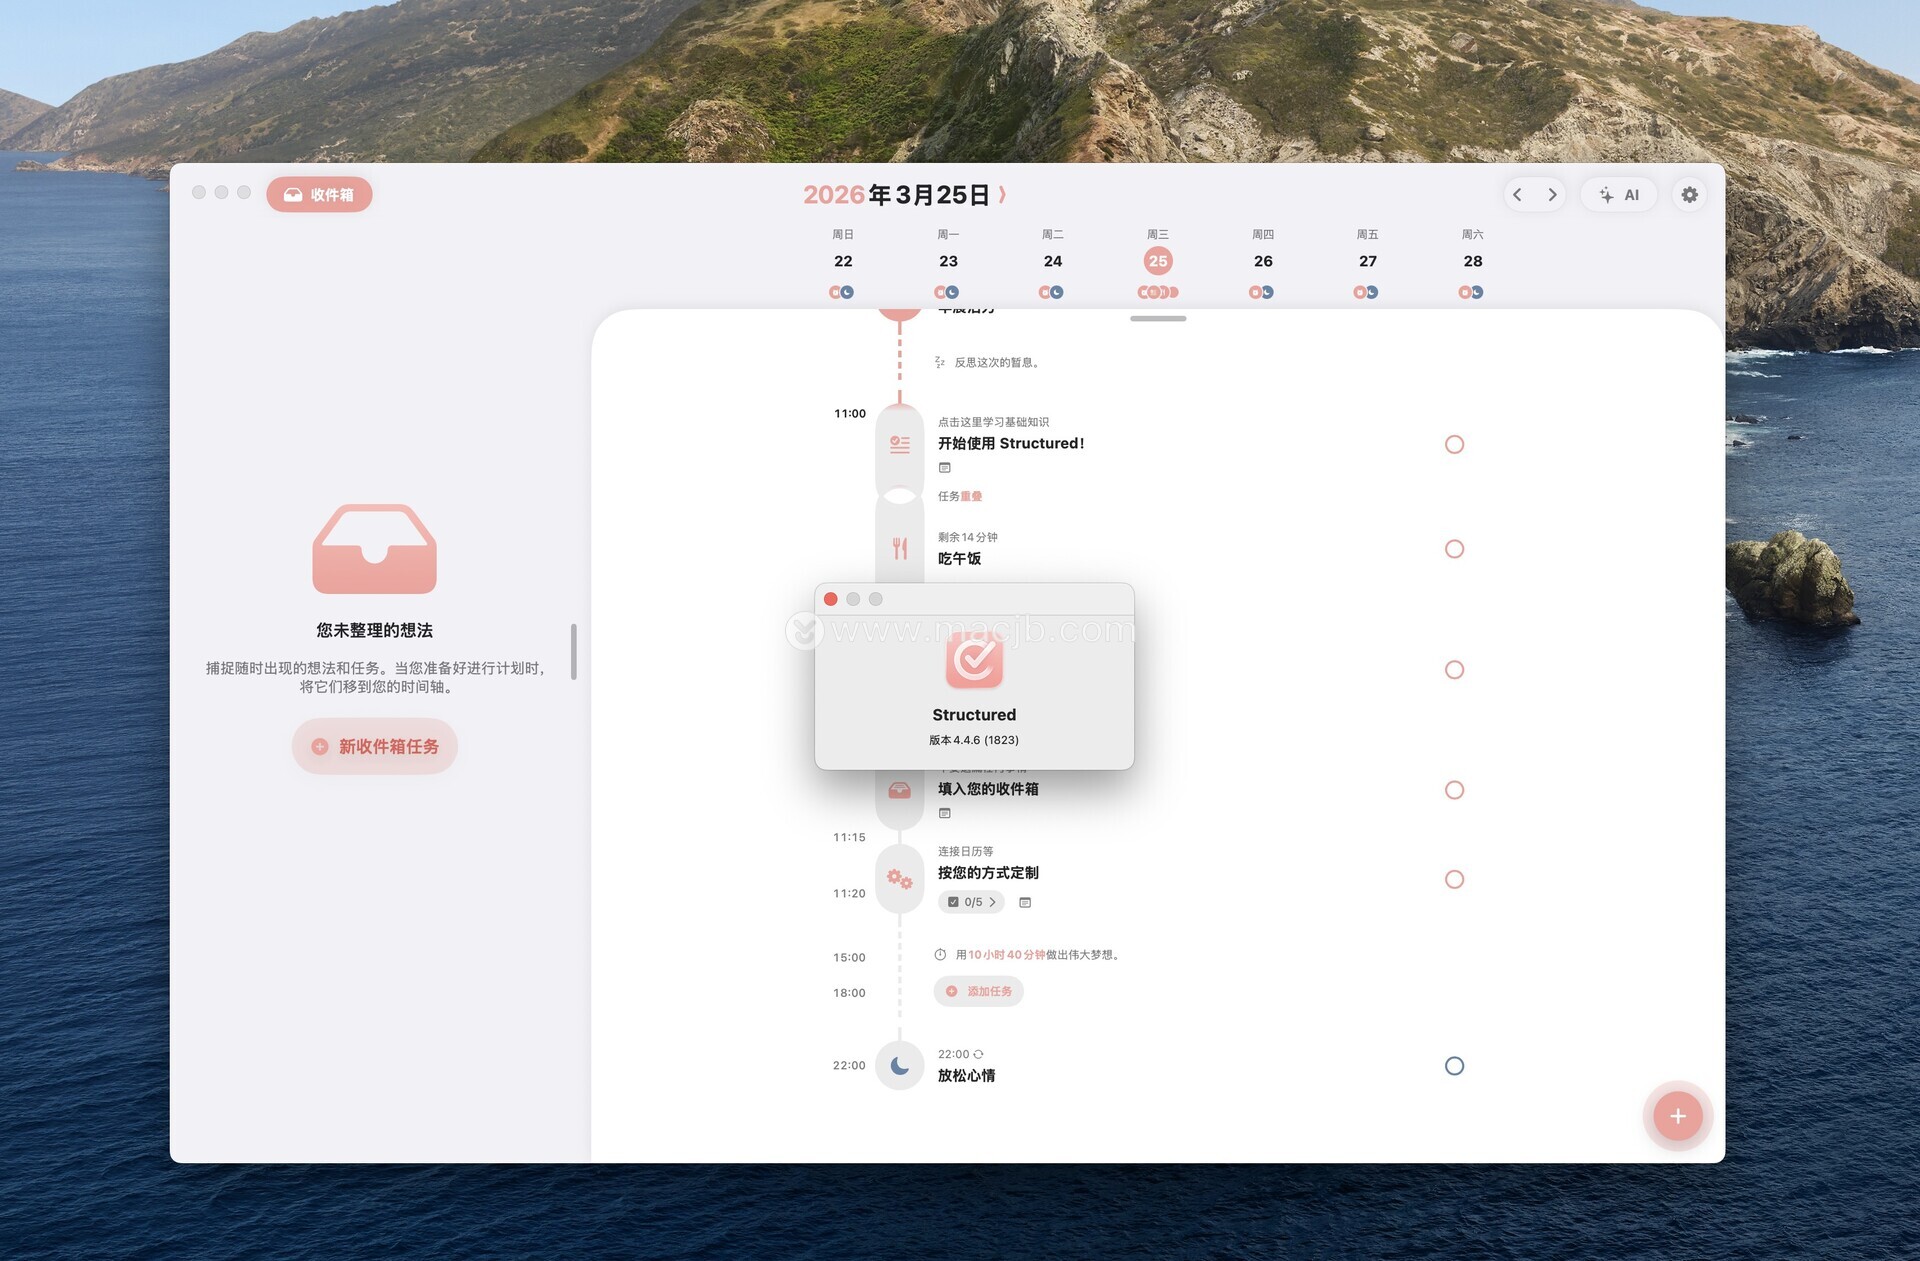
Task: Click the gears icon on the timeline
Action: tap(899, 879)
